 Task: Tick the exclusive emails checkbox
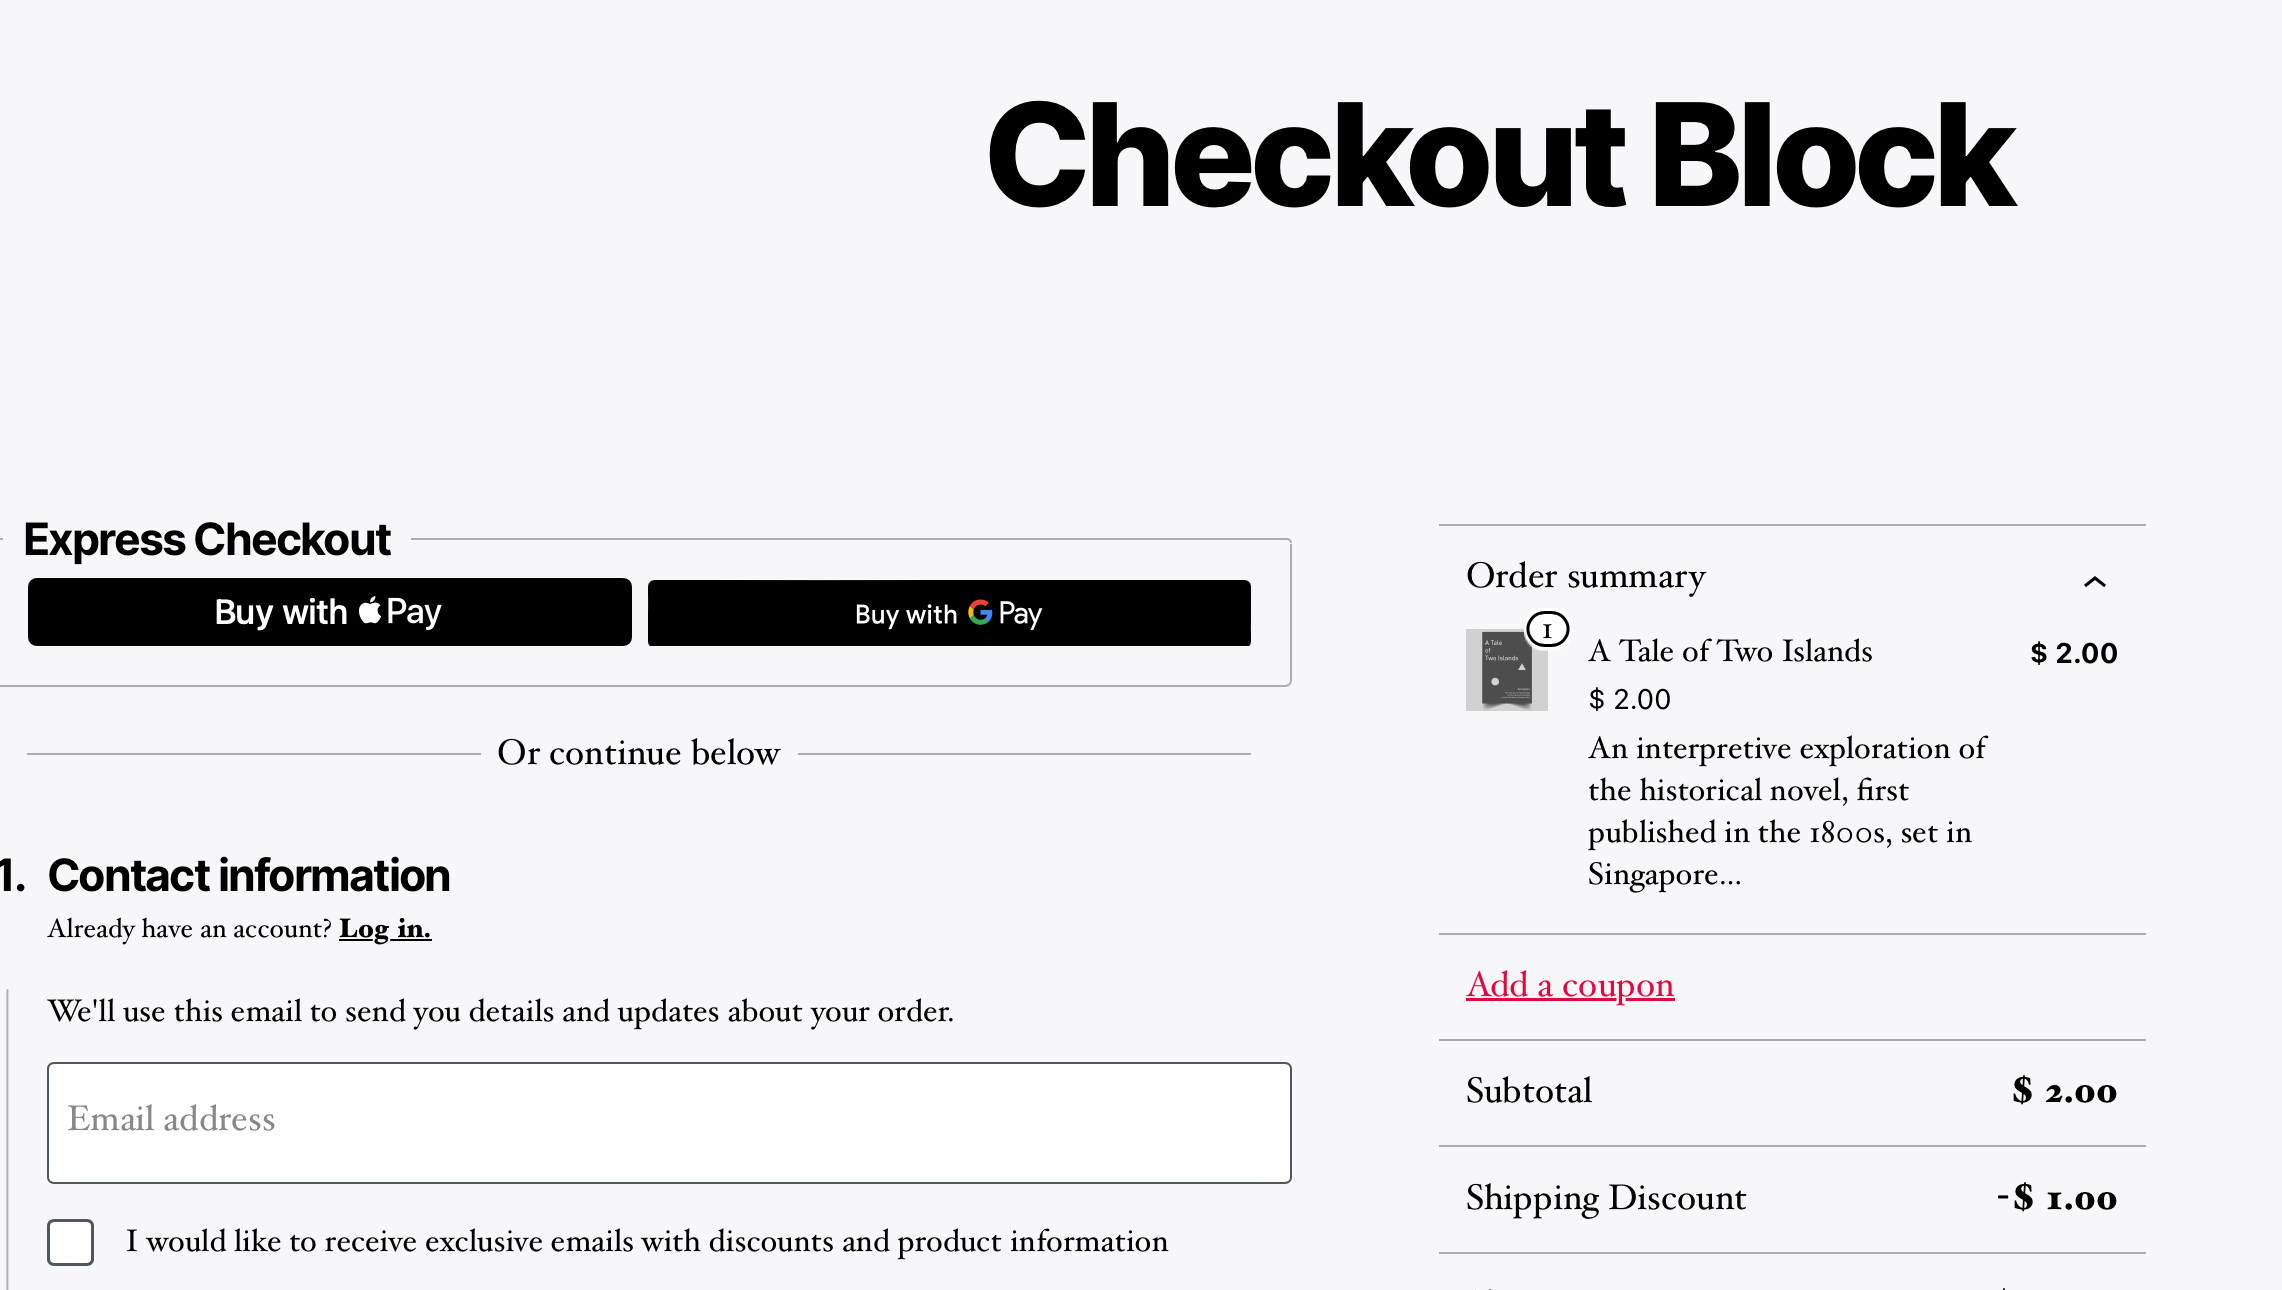point(71,1242)
